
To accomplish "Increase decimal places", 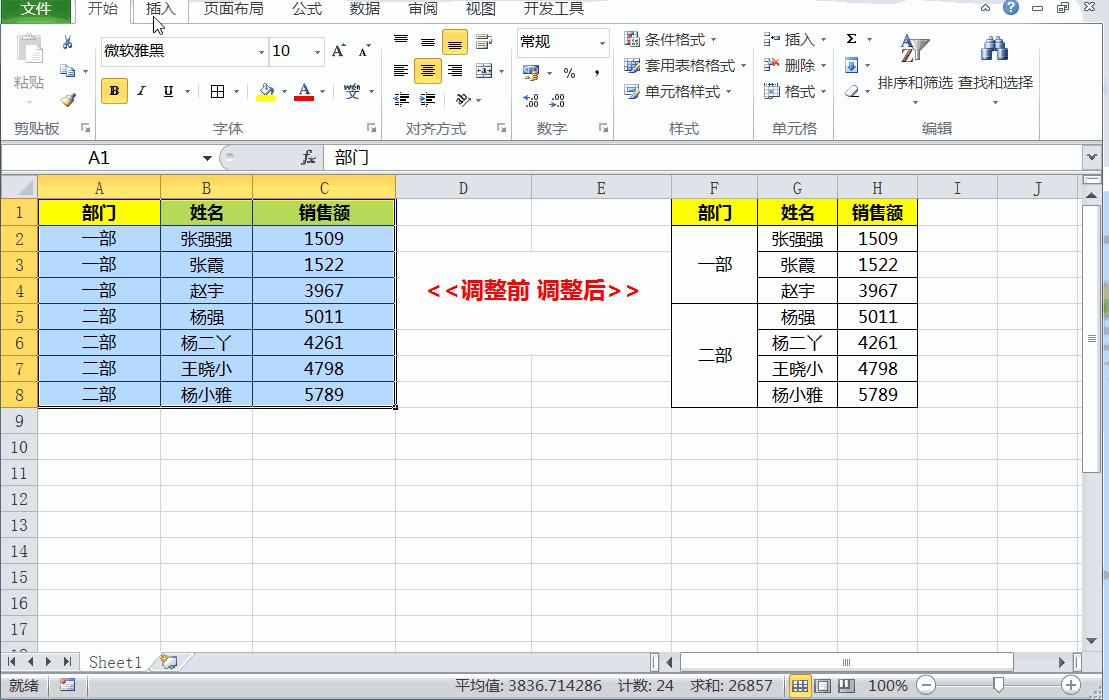I will (x=528, y=100).
